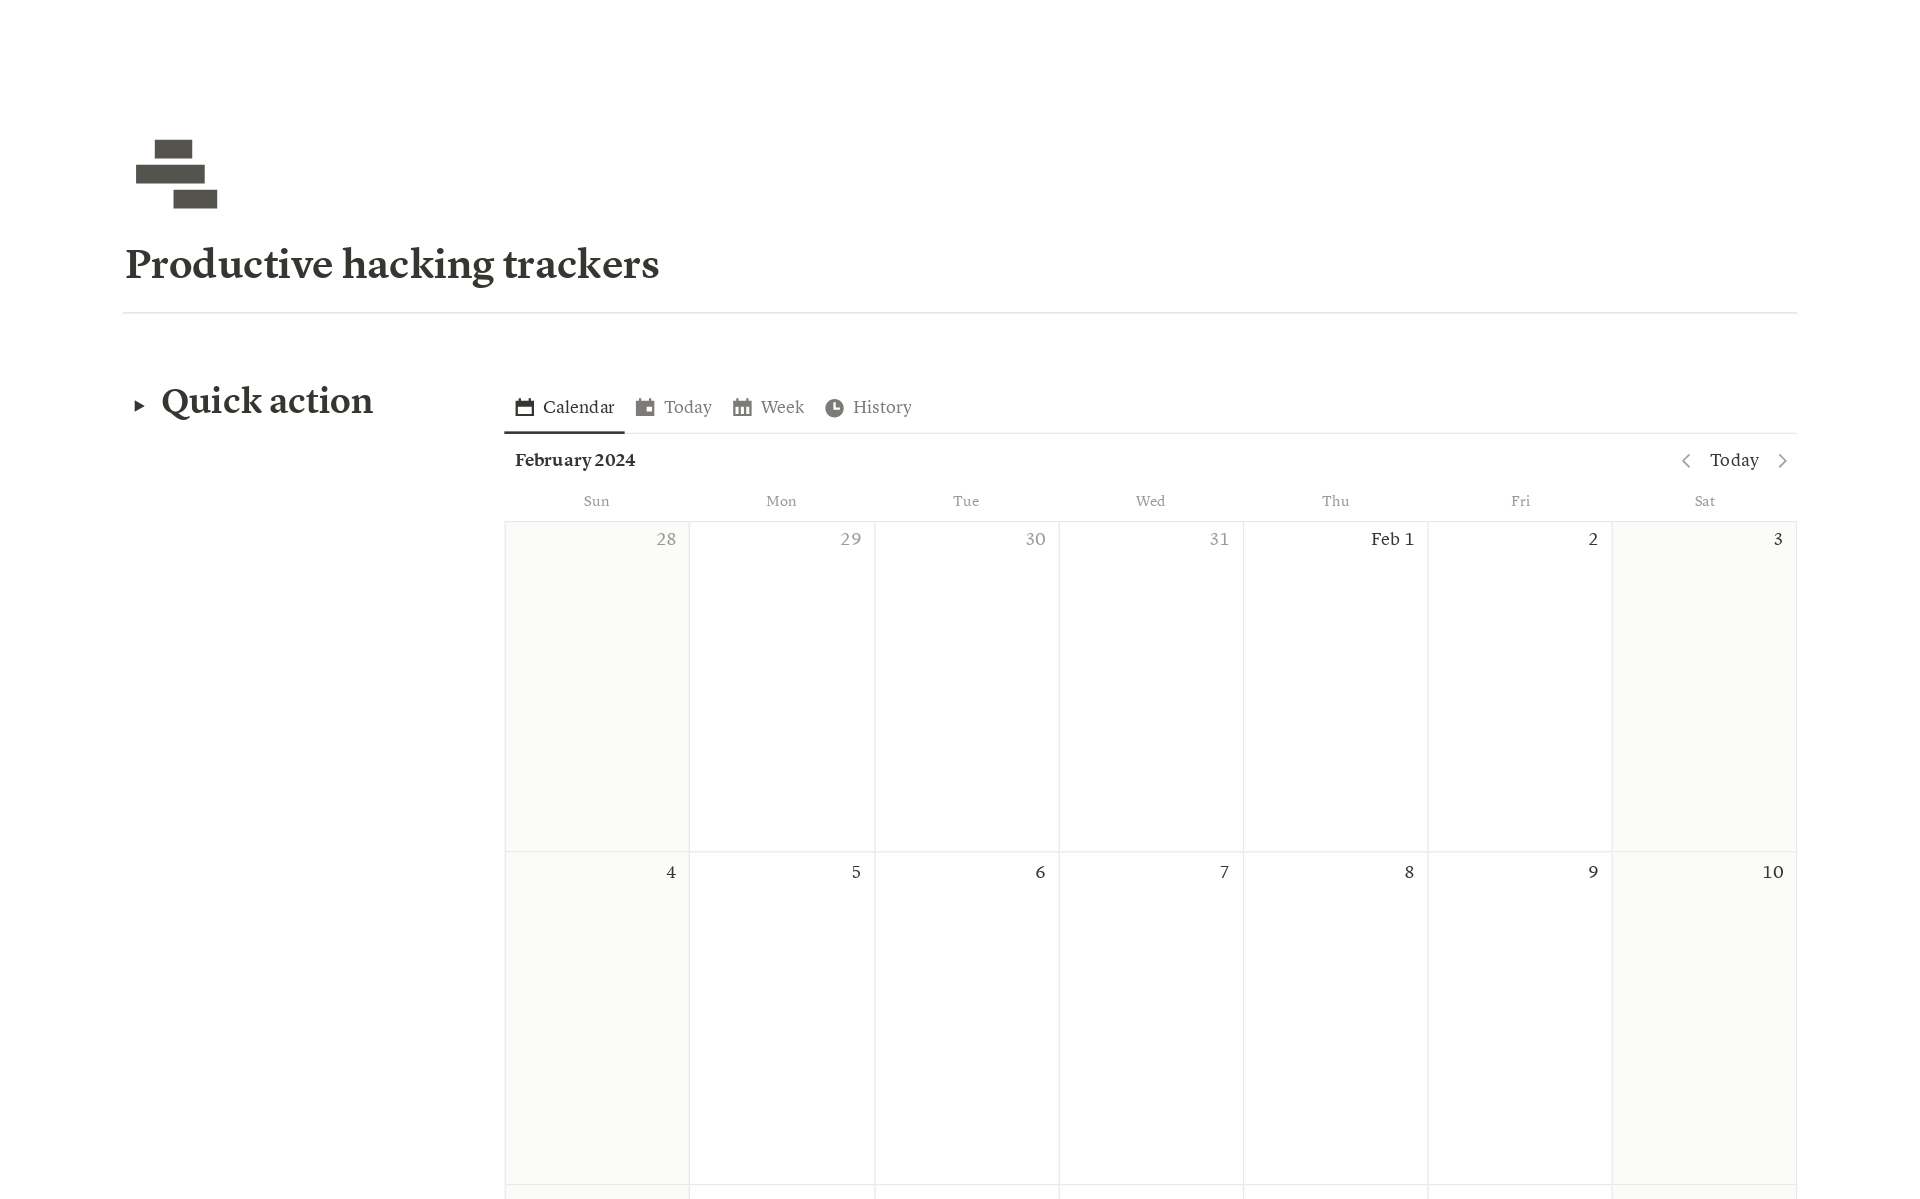The height and width of the screenshot is (1199, 1920).
Task: Click the Productive hacking trackers title
Action: click(392, 264)
